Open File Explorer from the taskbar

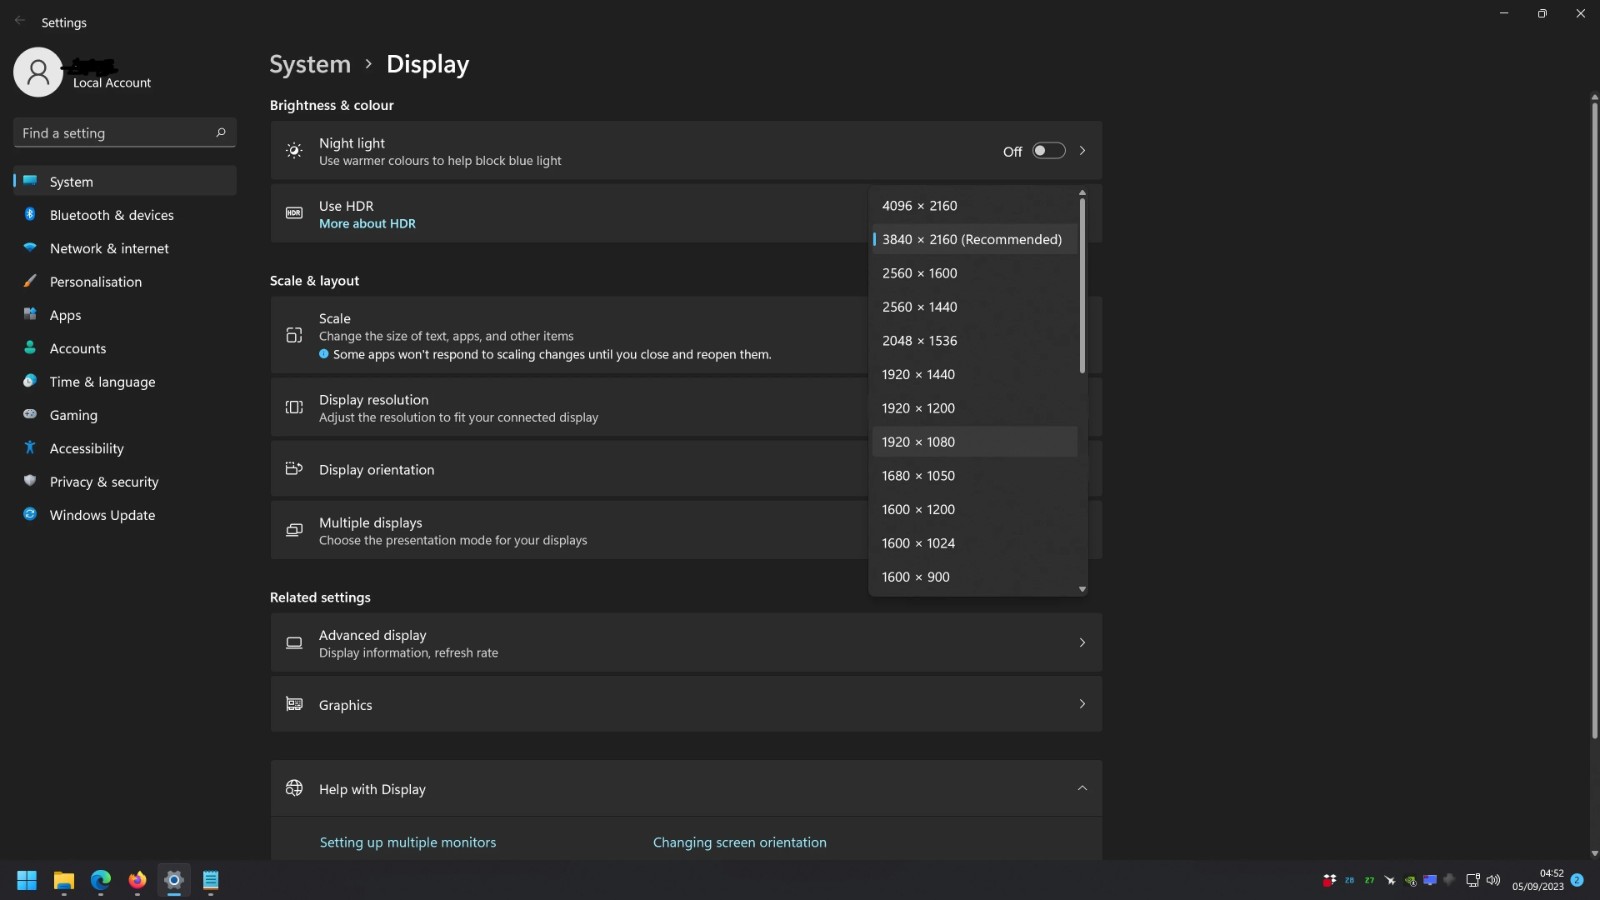tap(64, 880)
